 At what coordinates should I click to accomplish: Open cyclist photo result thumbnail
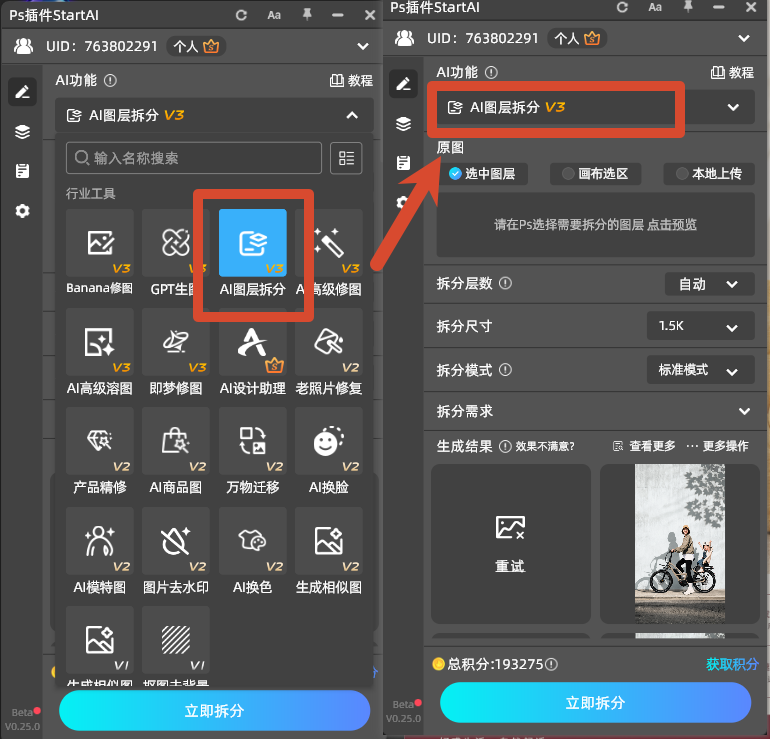pos(680,544)
